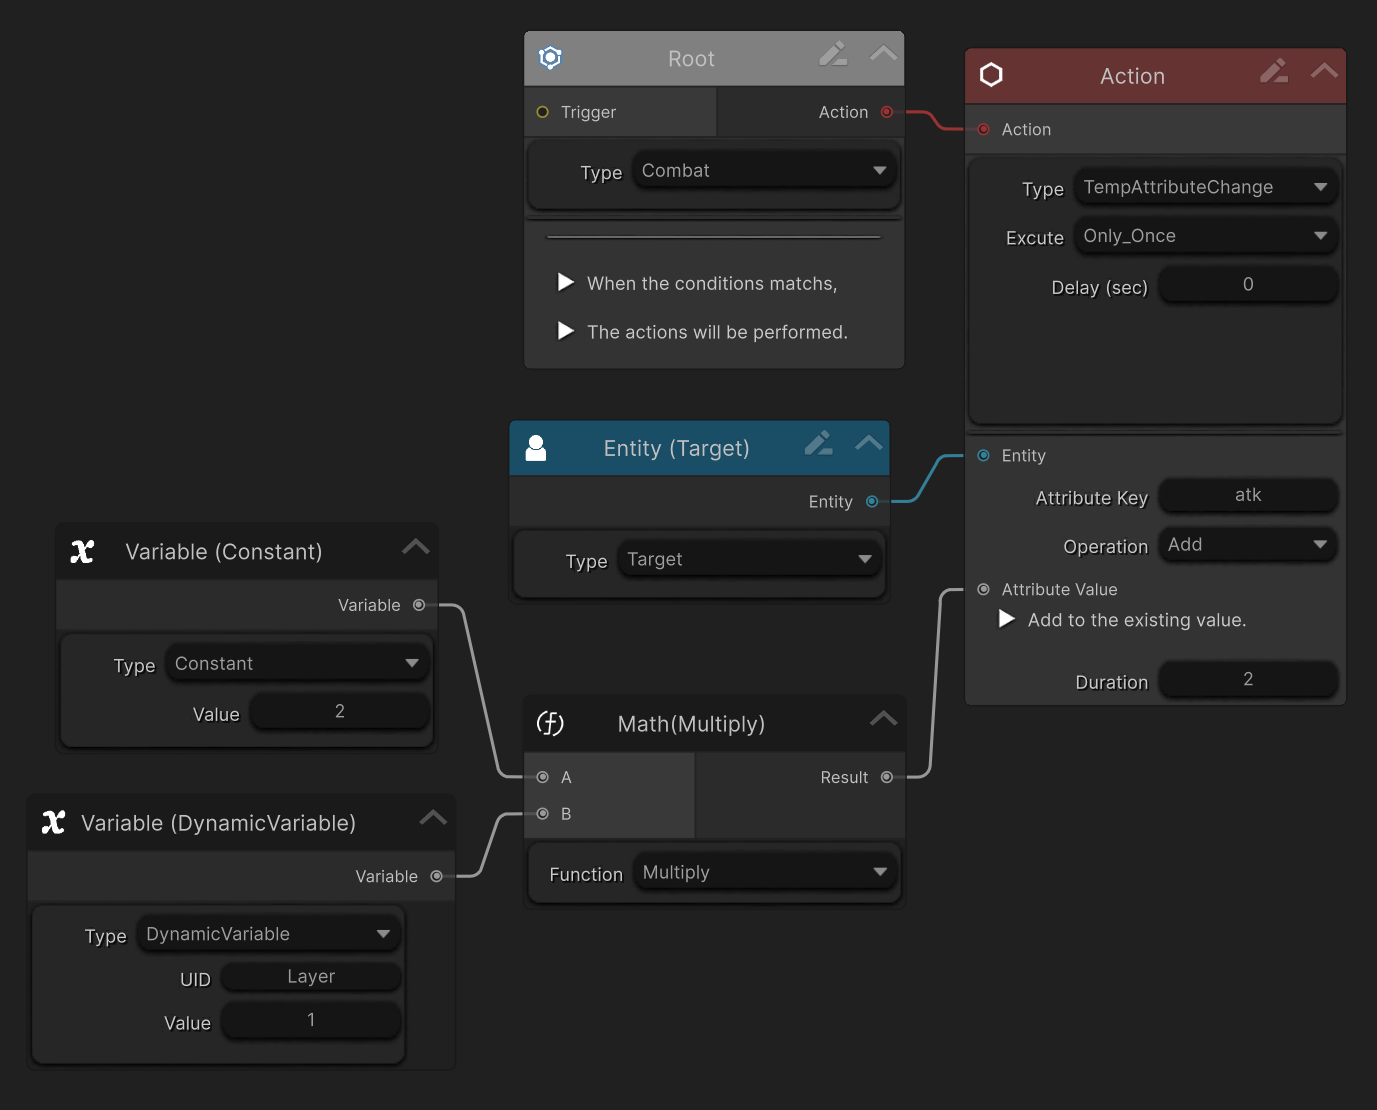Screen dimensions: 1377x1110
Task: Open the Function dropdown showing Multiply
Action: click(x=764, y=873)
